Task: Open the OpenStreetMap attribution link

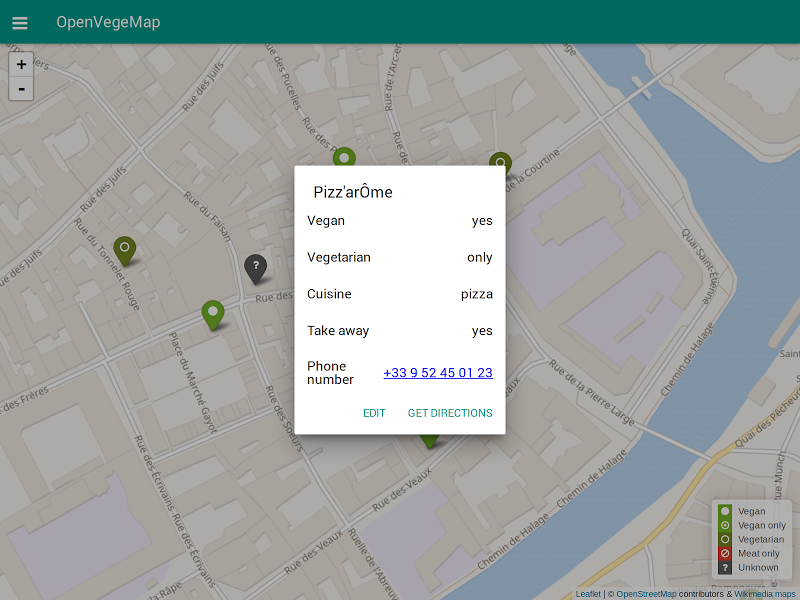Action: (x=646, y=594)
